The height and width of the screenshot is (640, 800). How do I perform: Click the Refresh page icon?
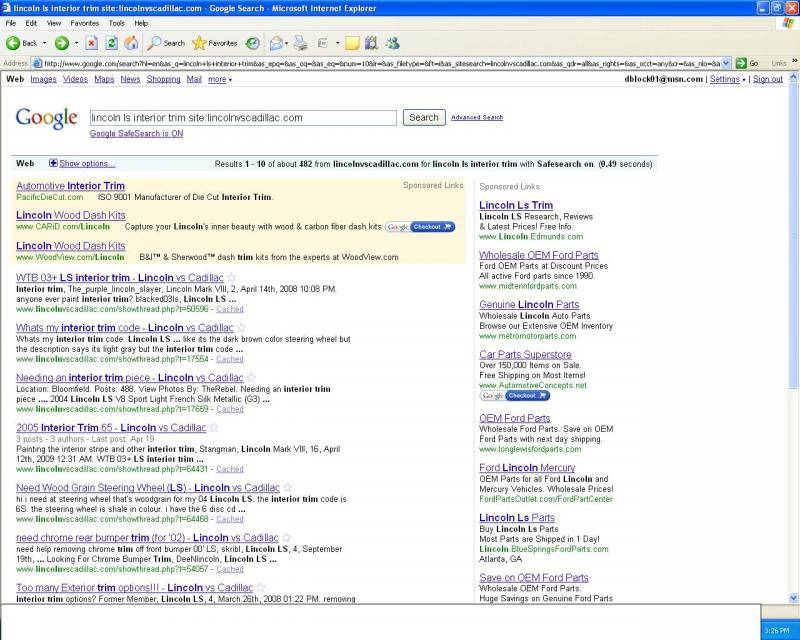pyautogui.click(x=111, y=43)
